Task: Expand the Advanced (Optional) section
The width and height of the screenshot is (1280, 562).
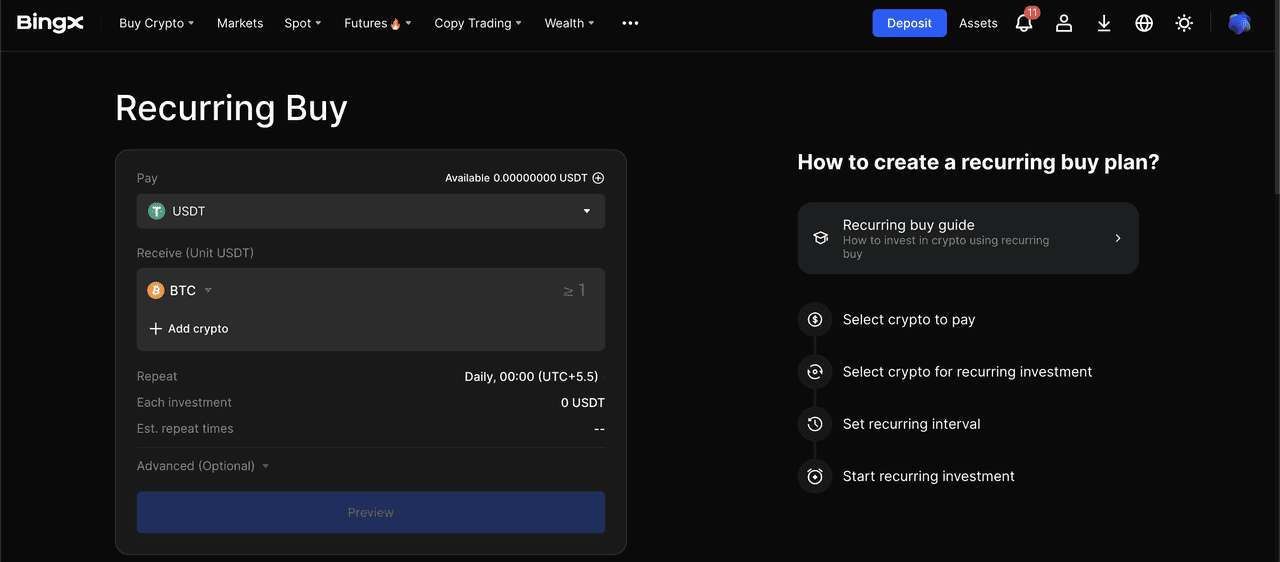Action: (203, 466)
